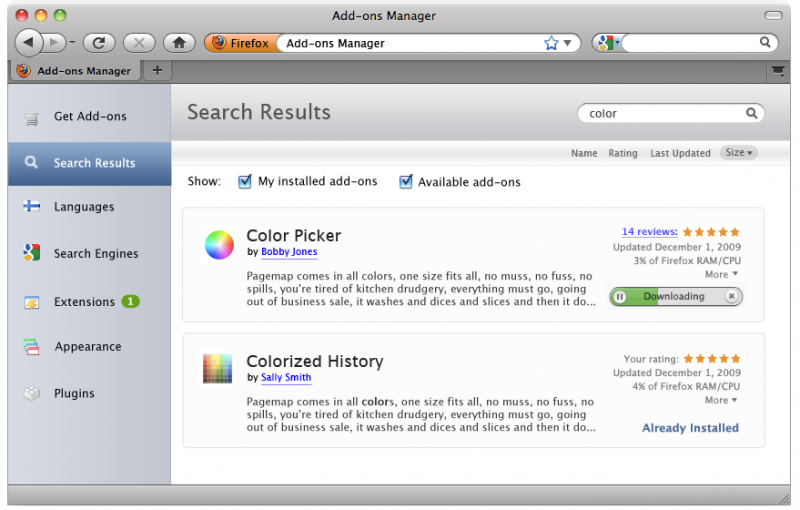Expand More details for Colorized History
The height and width of the screenshot is (510, 800).
pos(721,400)
